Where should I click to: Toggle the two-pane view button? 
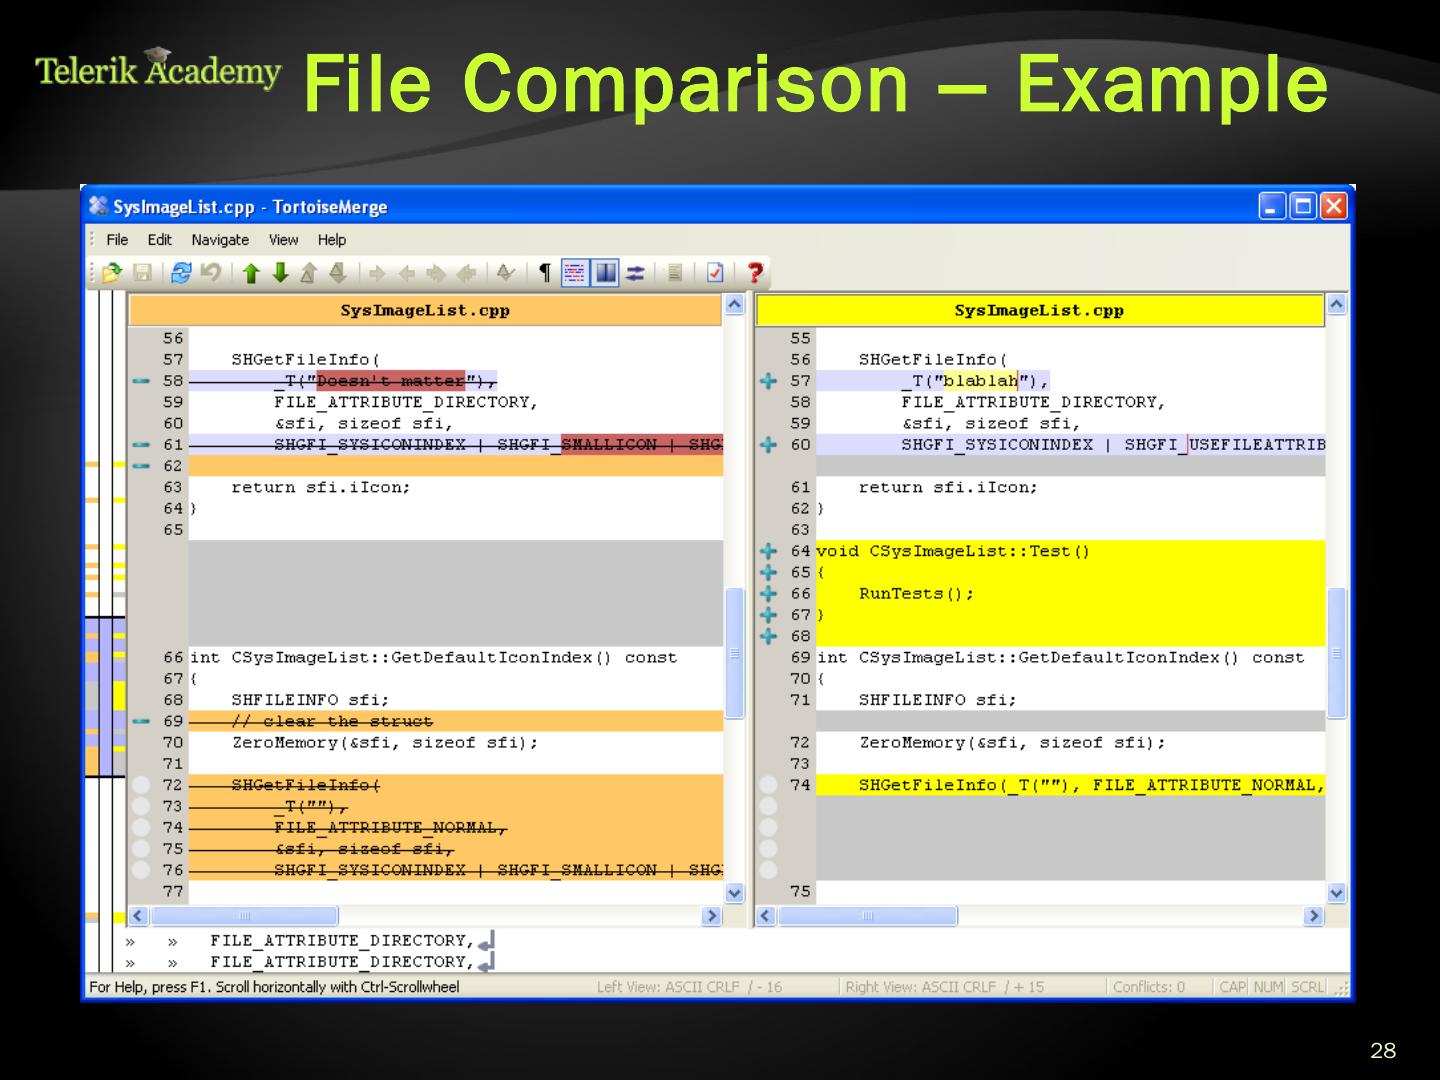pyautogui.click(x=605, y=273)
